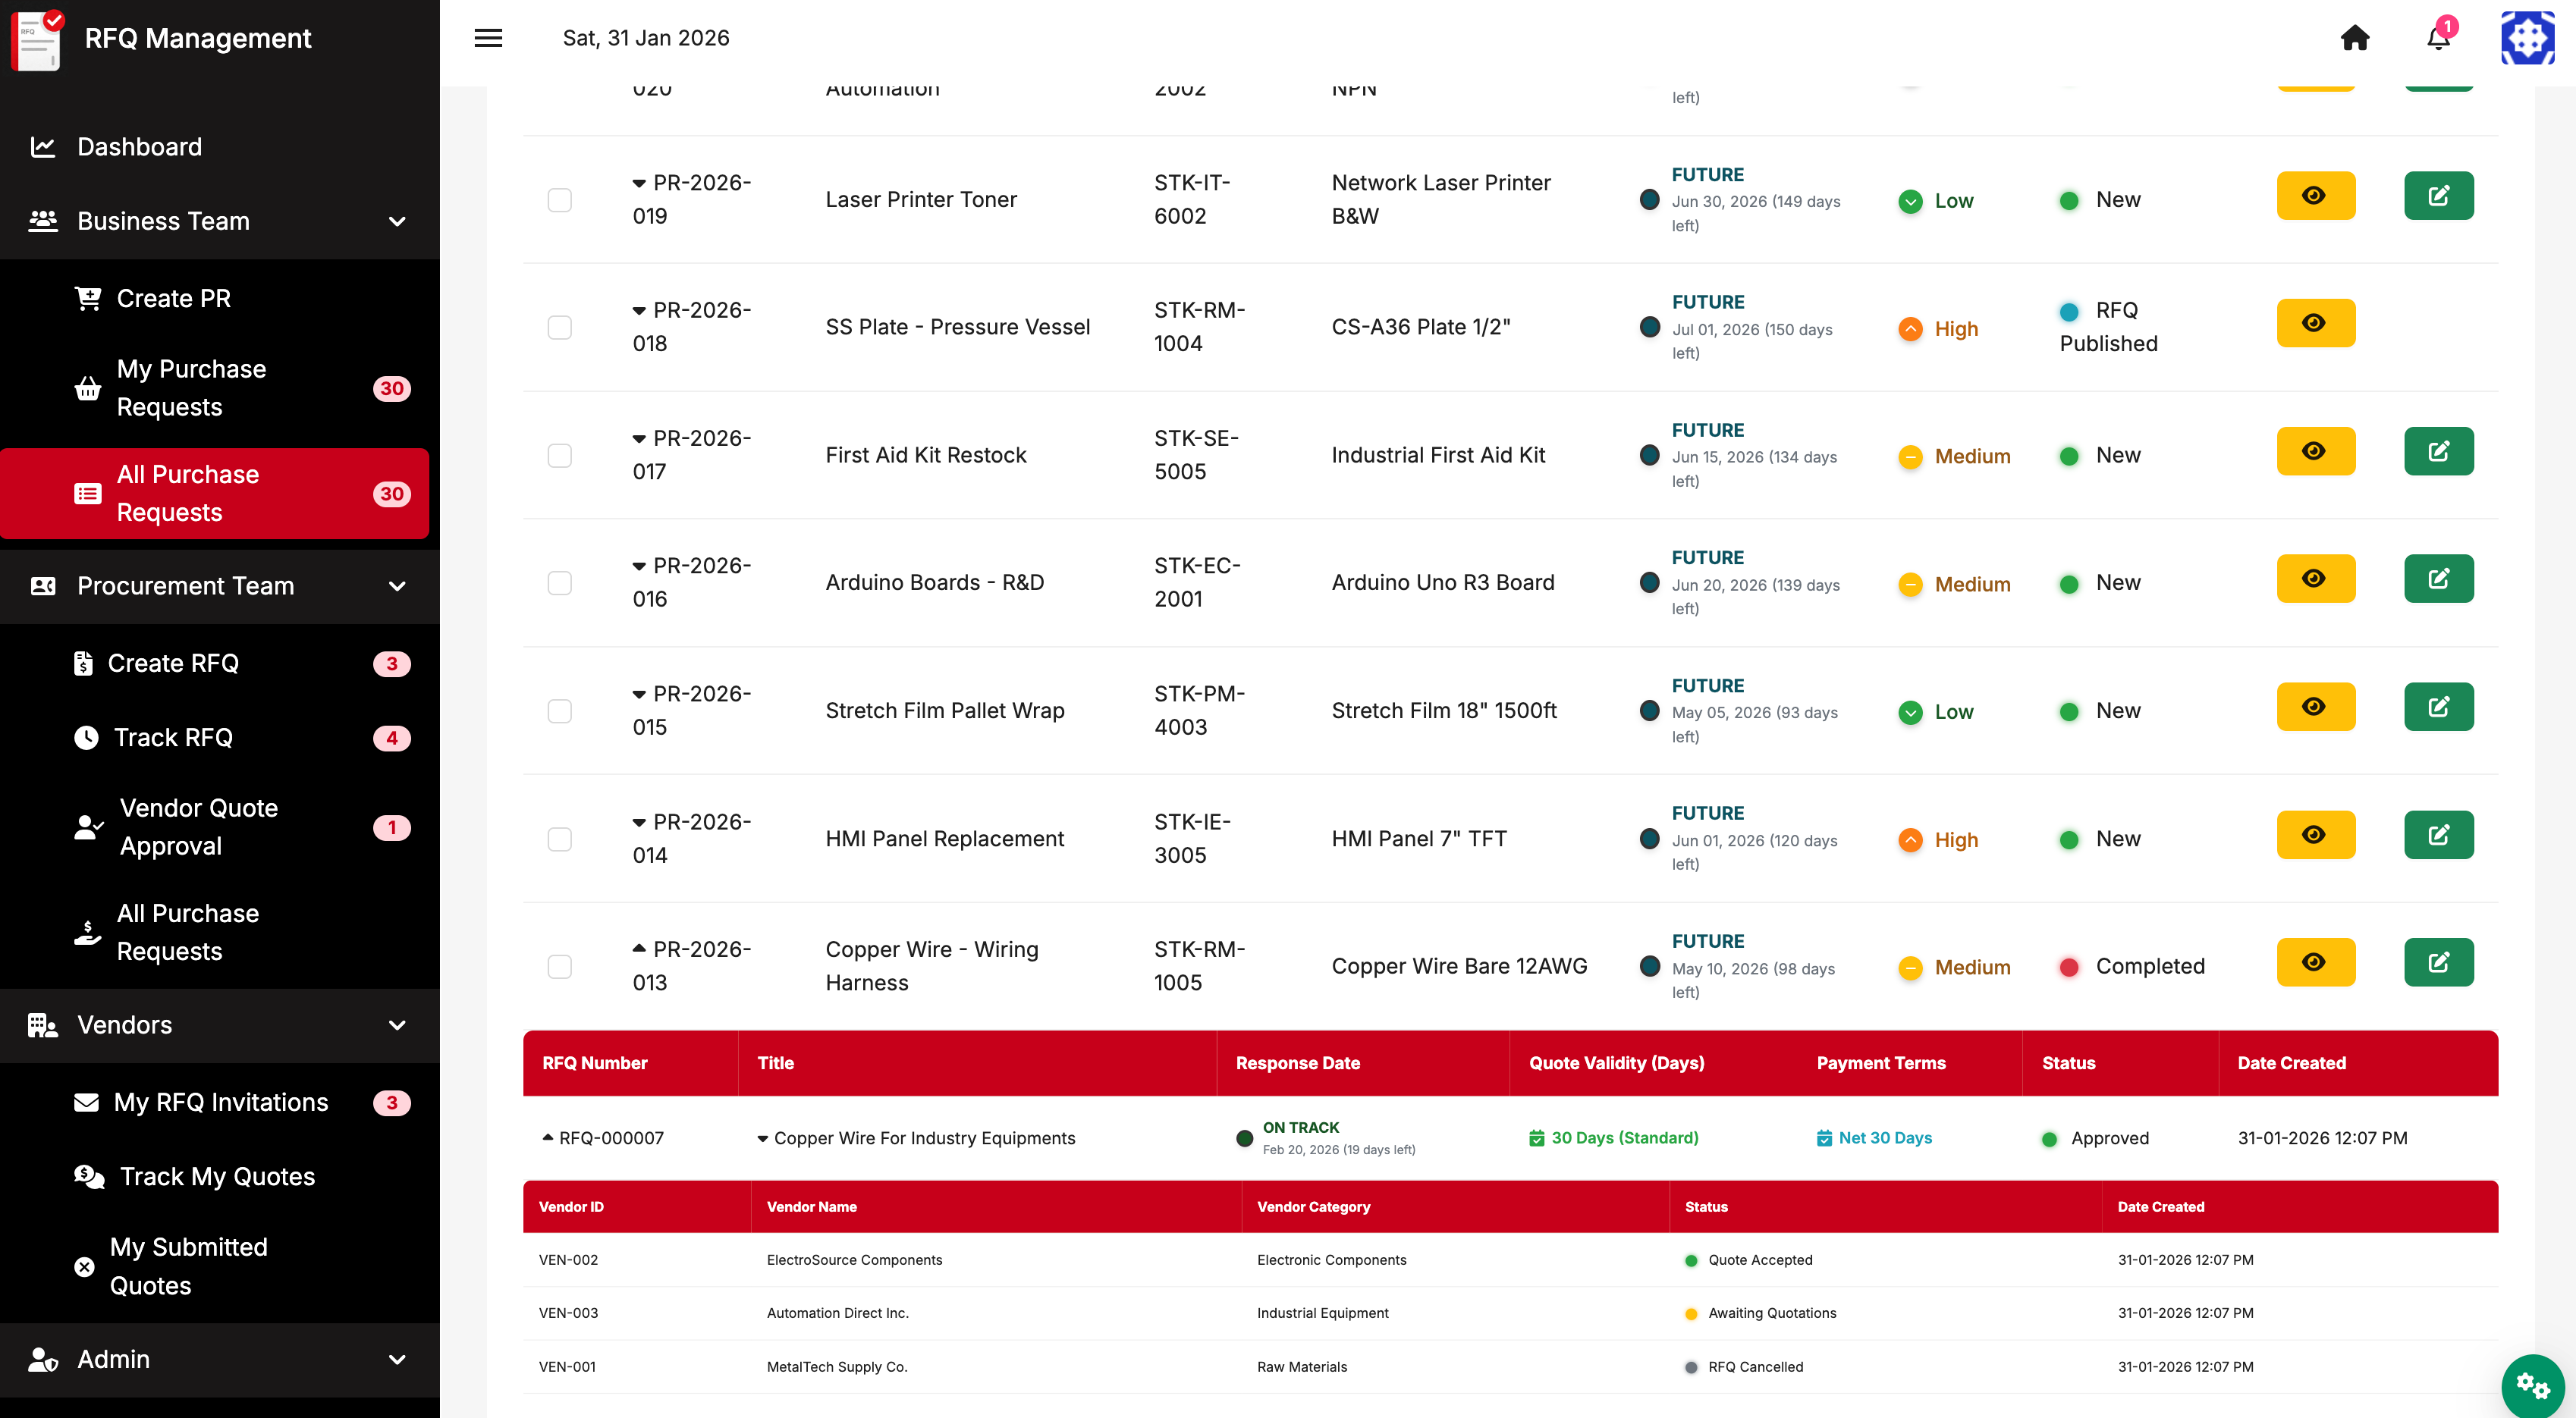
Task: View details of PR-2026-017 with eye button
Action: click(2315, 451)
